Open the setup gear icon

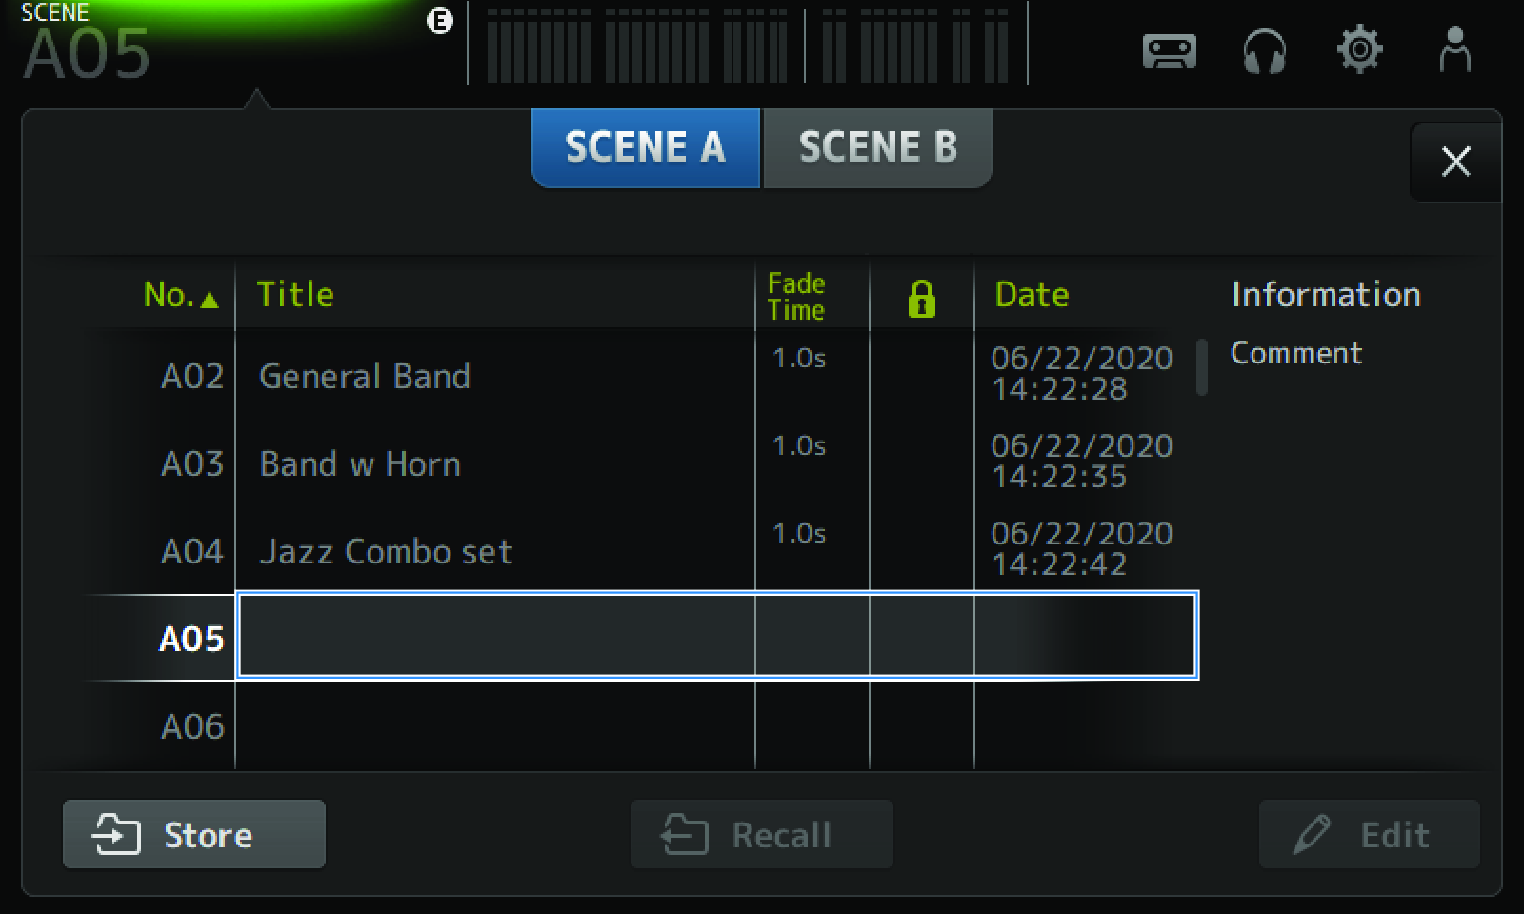pyautogui.click(x=1359, y=50)
